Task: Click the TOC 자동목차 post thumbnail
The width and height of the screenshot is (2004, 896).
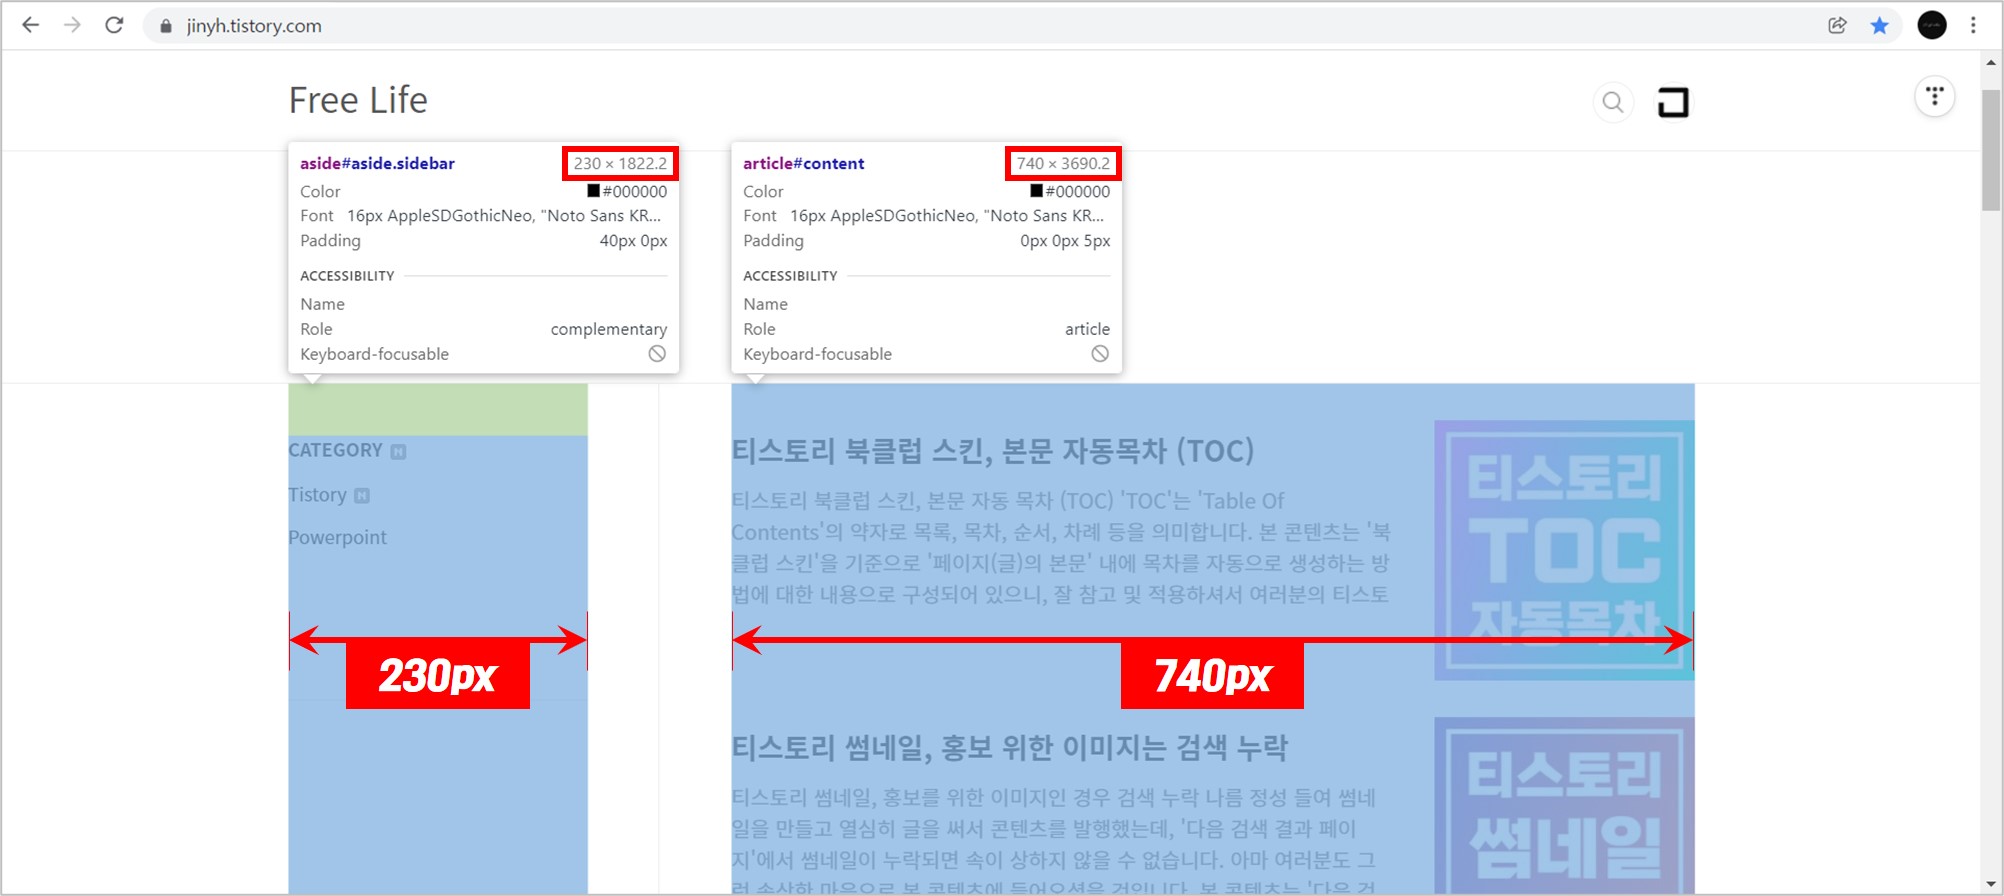Action: tap(1564, 550)
